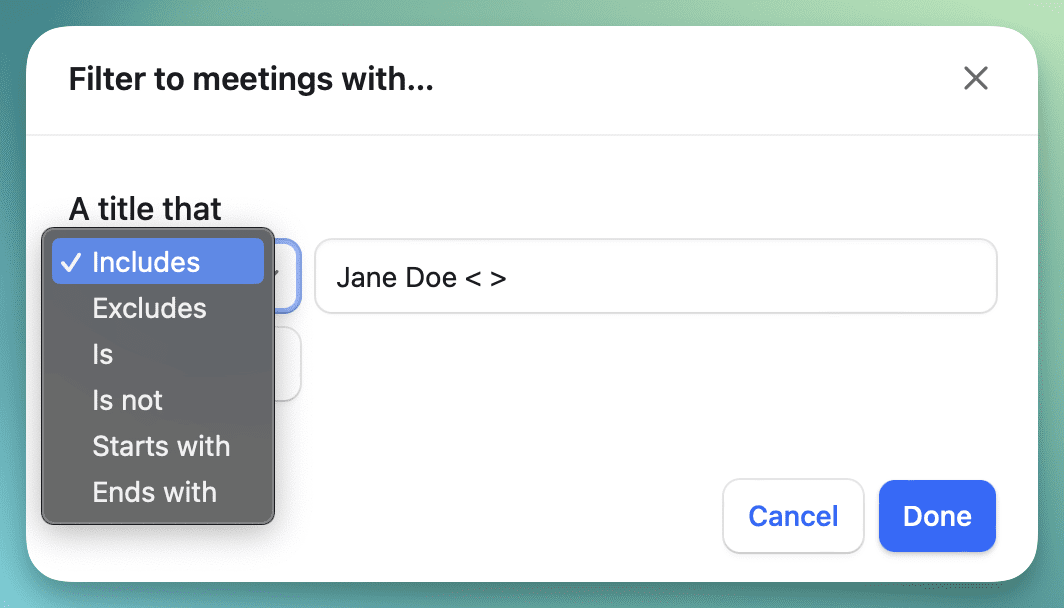Select the Includes option
The width and height of the screenshot is (1064, 608).
pyautogui.click(x=146, y=262)
